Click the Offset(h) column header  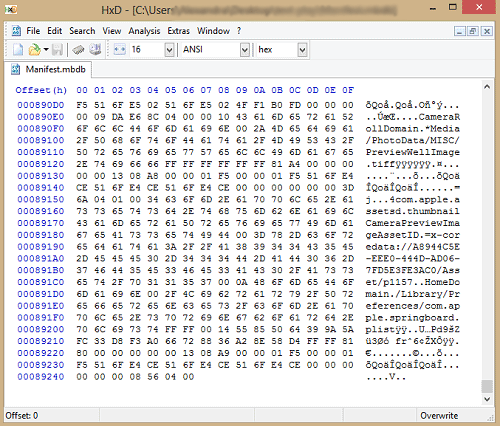click(x=41, y=90)
